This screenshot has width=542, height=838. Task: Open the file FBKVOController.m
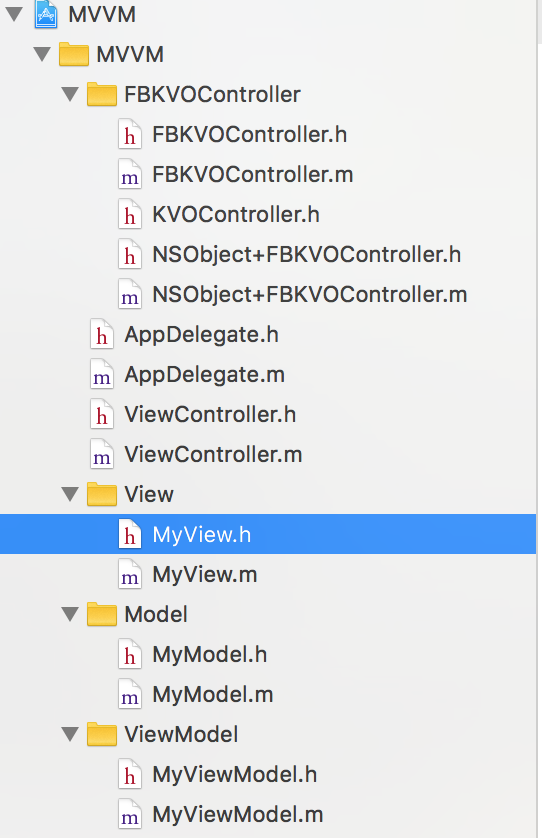(253, 175)
